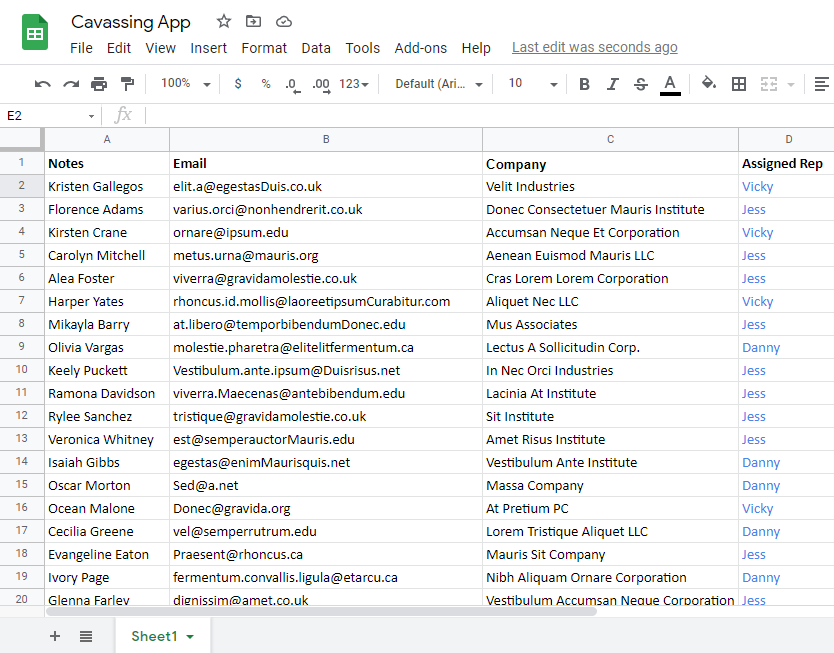Select the Assigned Rep header cell
The image size is (834, 653).
coord(787,163)
